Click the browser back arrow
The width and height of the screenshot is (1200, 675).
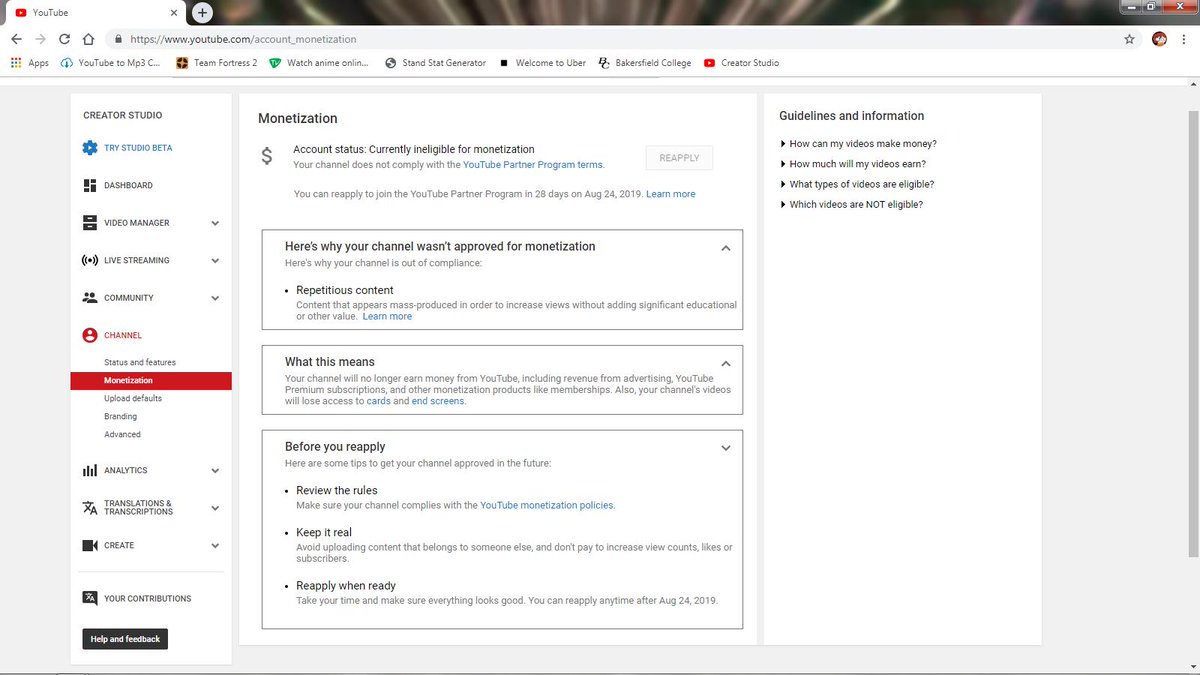coord(16,39)
